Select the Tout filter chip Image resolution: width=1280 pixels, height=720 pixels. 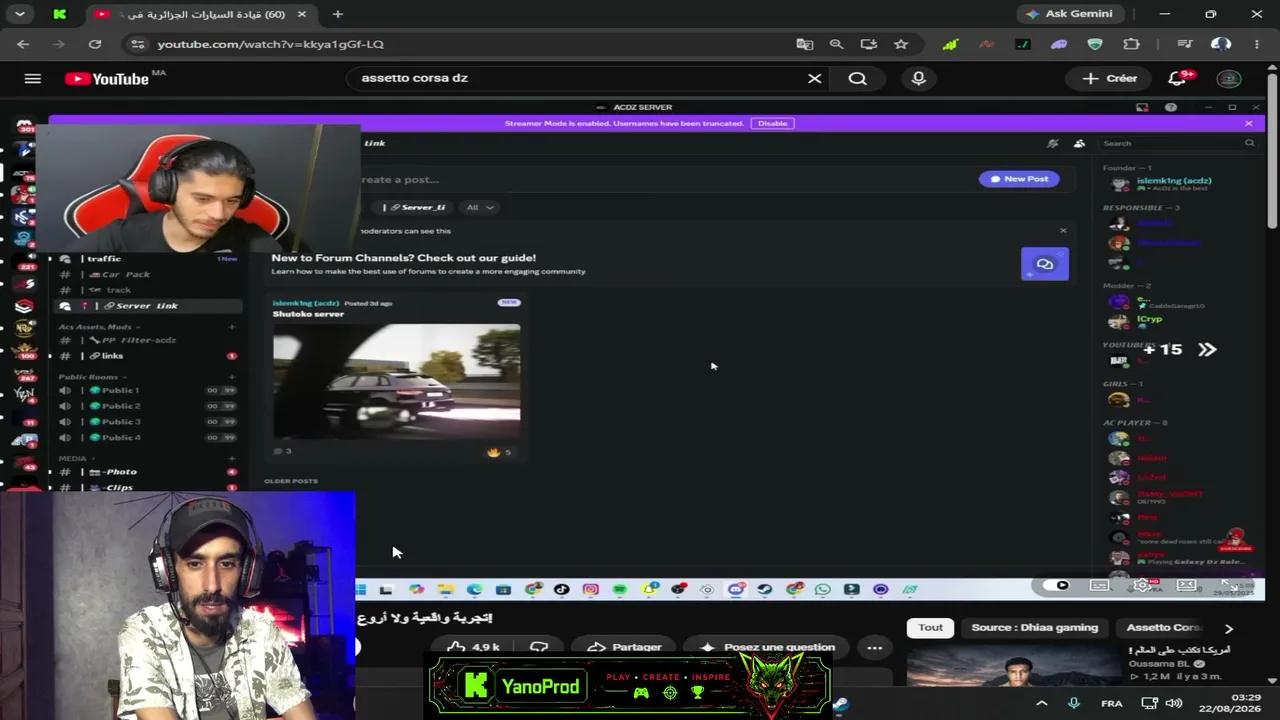(x=930, y=628)
